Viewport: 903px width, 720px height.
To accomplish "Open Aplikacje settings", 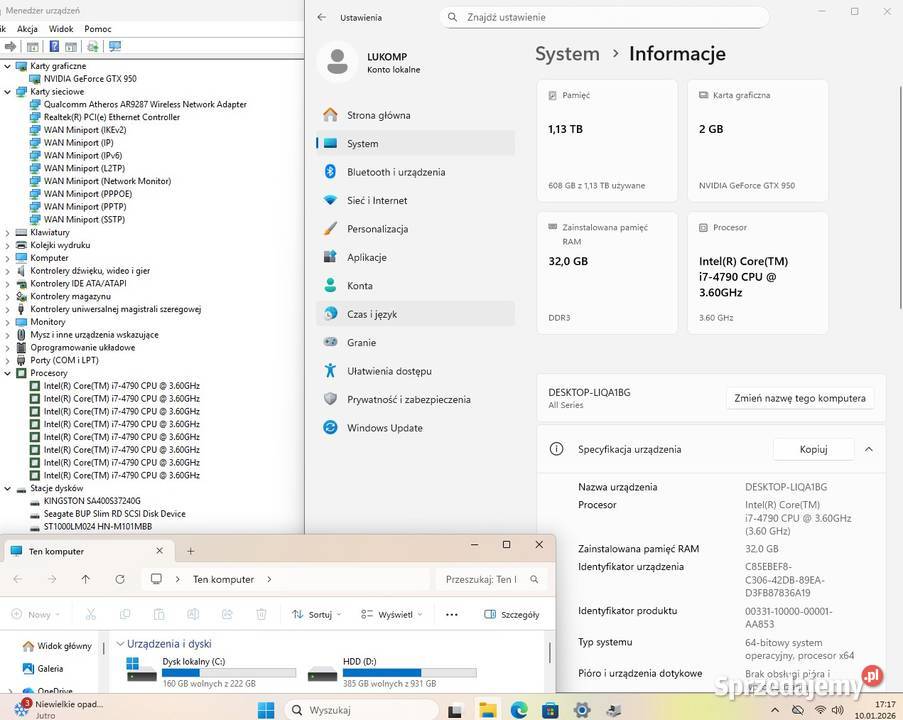I will click(415, 257).
